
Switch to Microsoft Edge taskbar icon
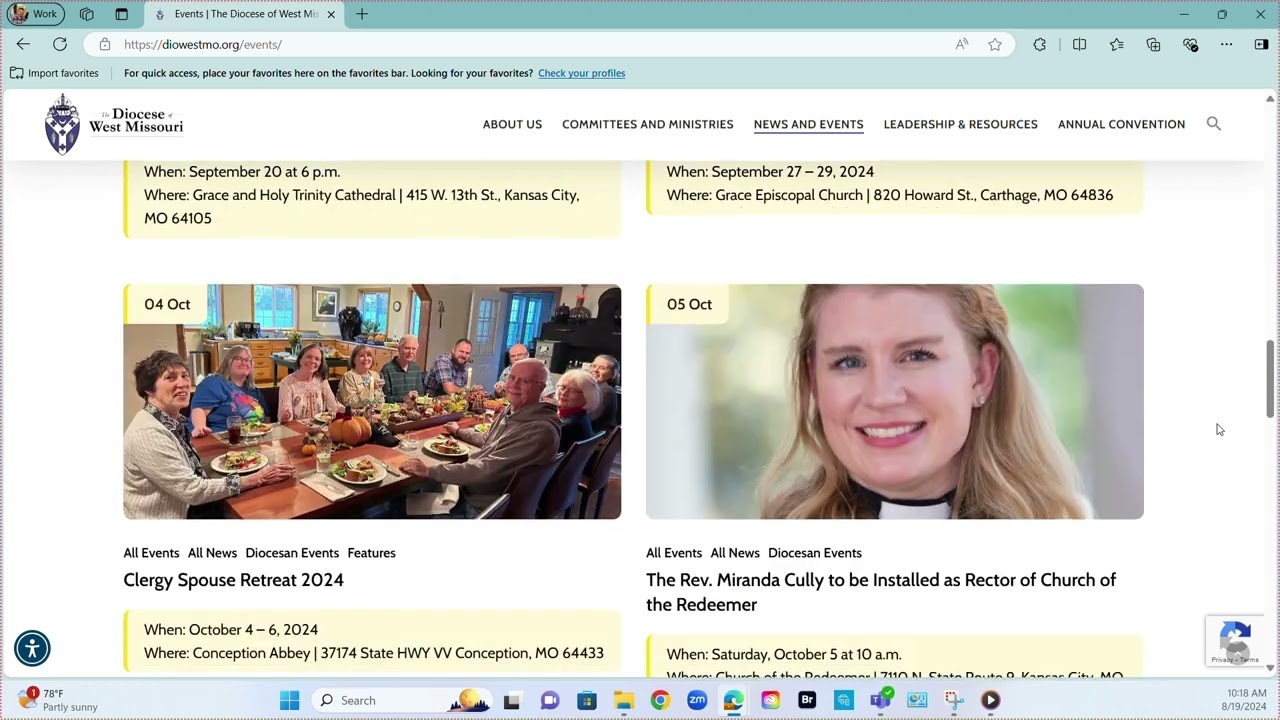click(734, 700)
